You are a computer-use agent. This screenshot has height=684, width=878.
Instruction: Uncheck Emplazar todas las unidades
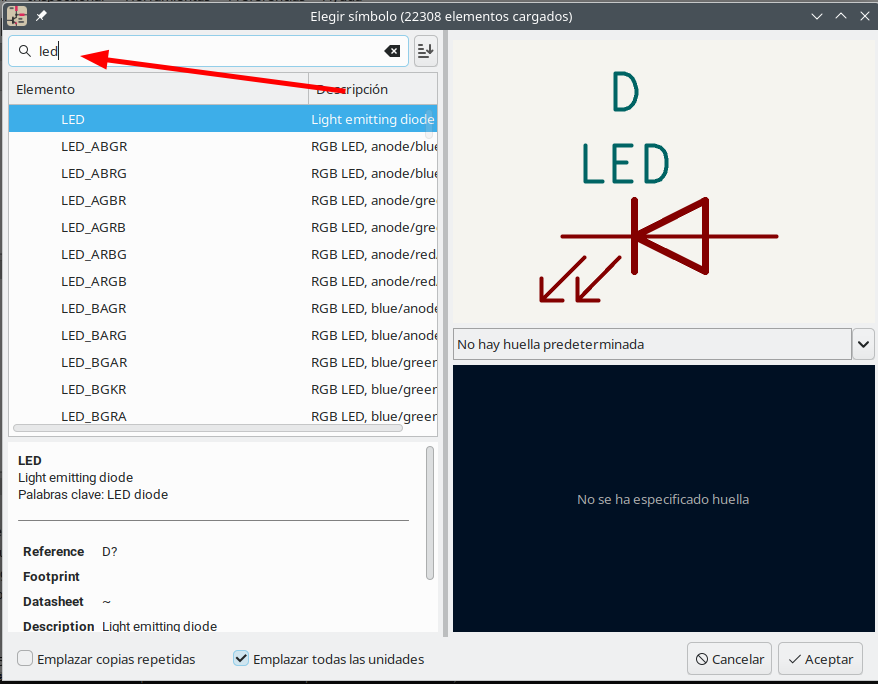pos(241,659)
